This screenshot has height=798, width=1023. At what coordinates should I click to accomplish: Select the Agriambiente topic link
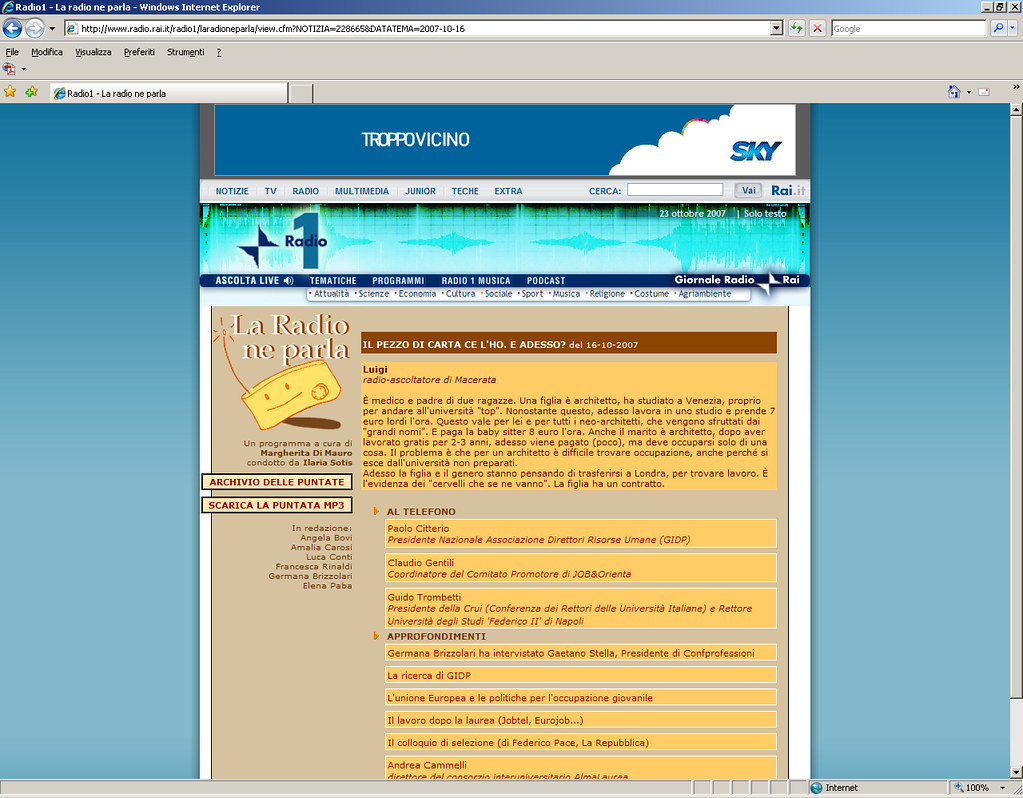pyautogui.click(x=705, y=294)
